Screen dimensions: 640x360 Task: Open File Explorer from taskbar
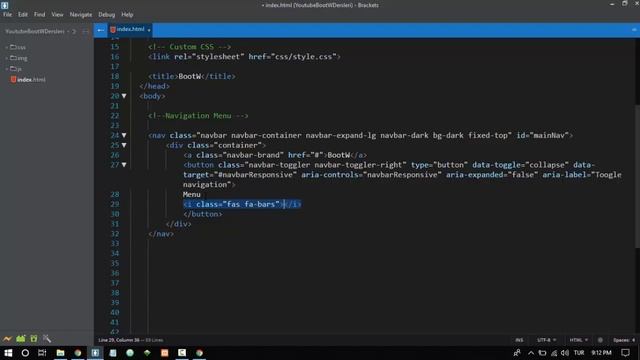click(x=60, y=353)
